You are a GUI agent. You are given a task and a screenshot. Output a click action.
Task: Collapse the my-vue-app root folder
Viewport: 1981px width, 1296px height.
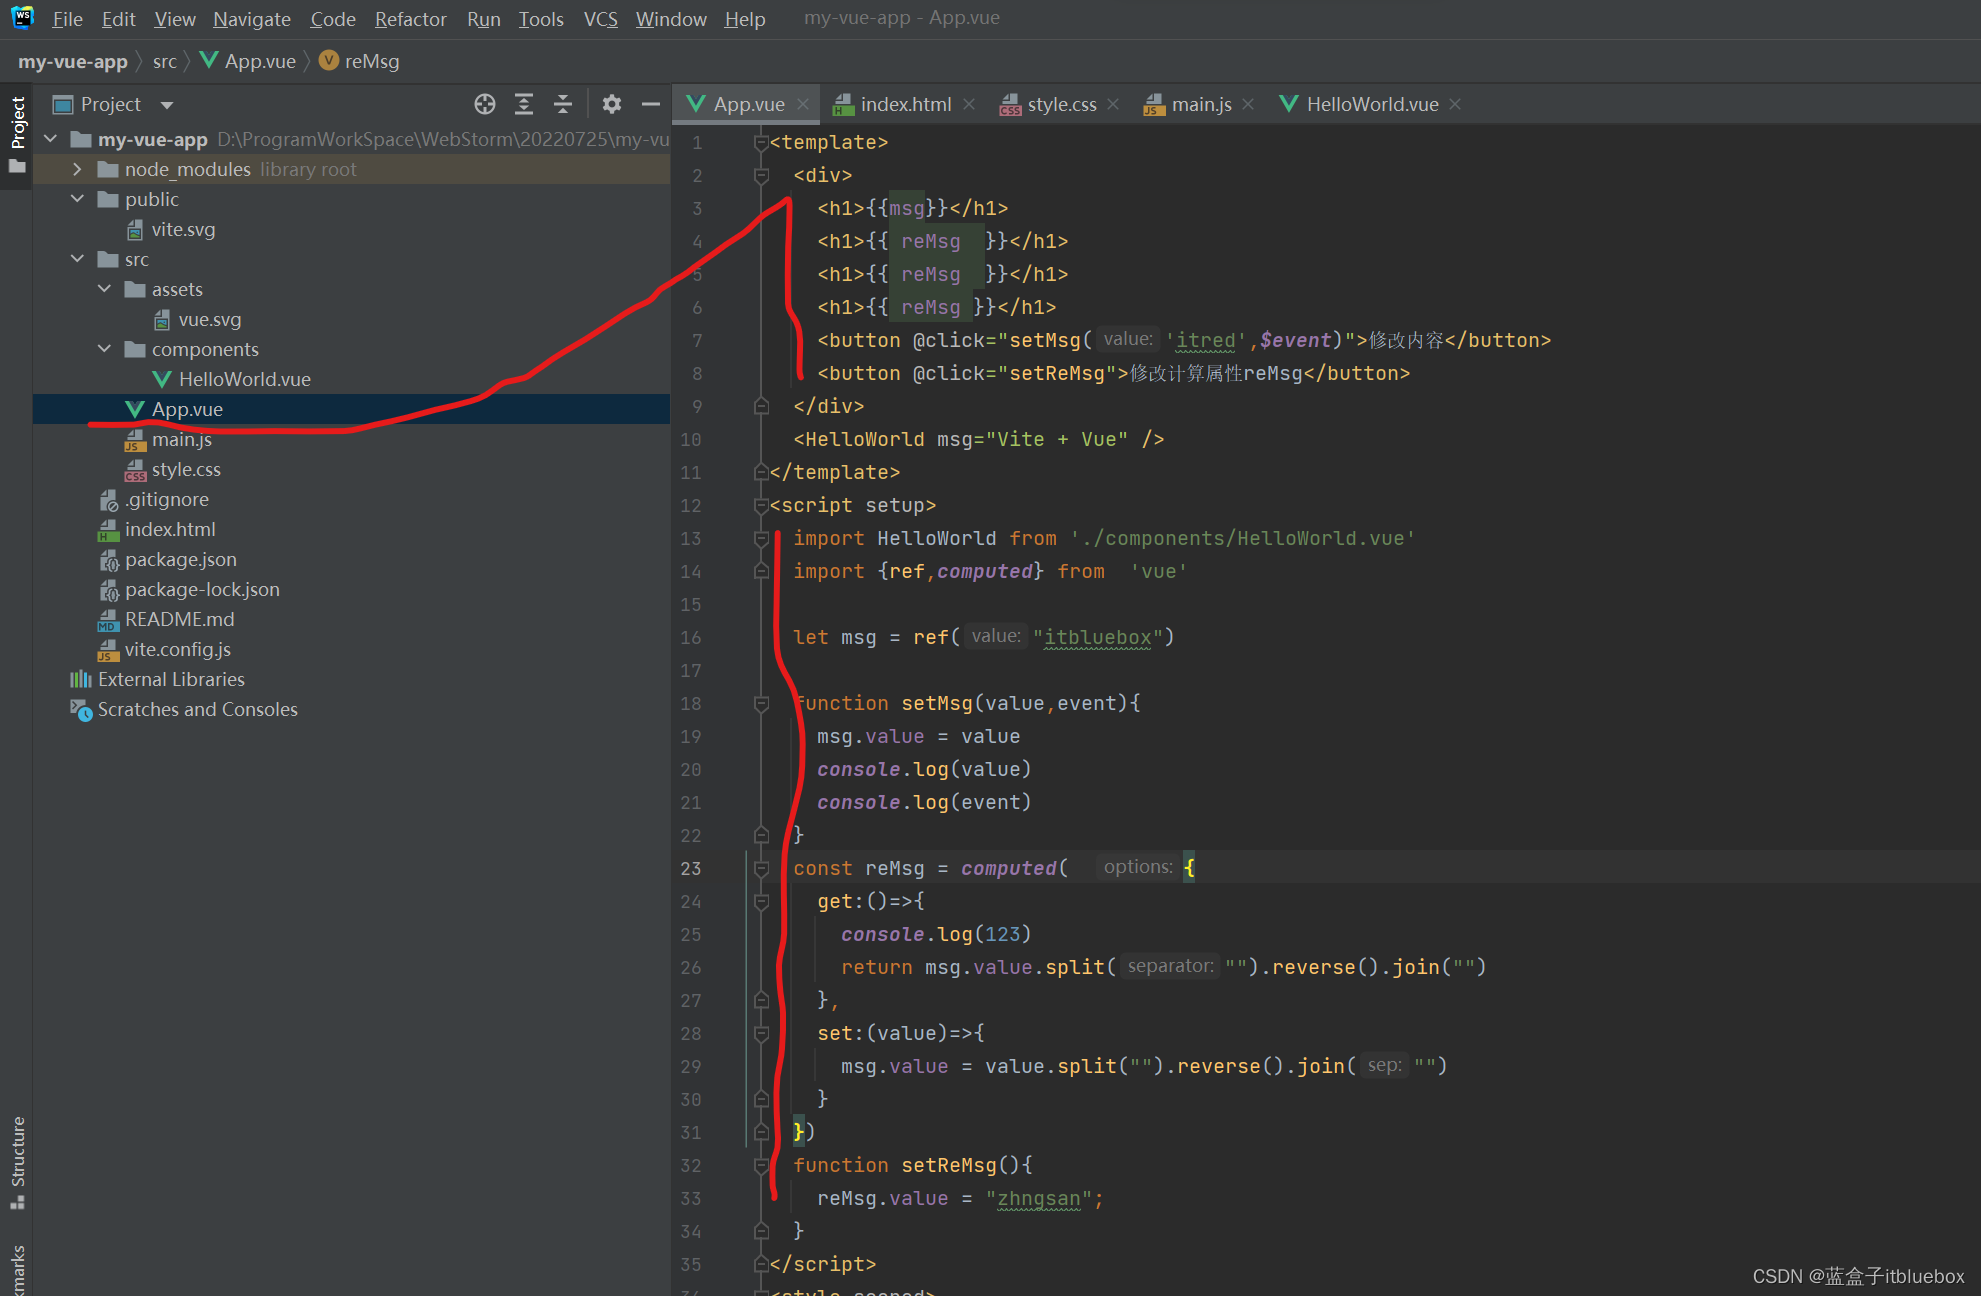point(51,139)
